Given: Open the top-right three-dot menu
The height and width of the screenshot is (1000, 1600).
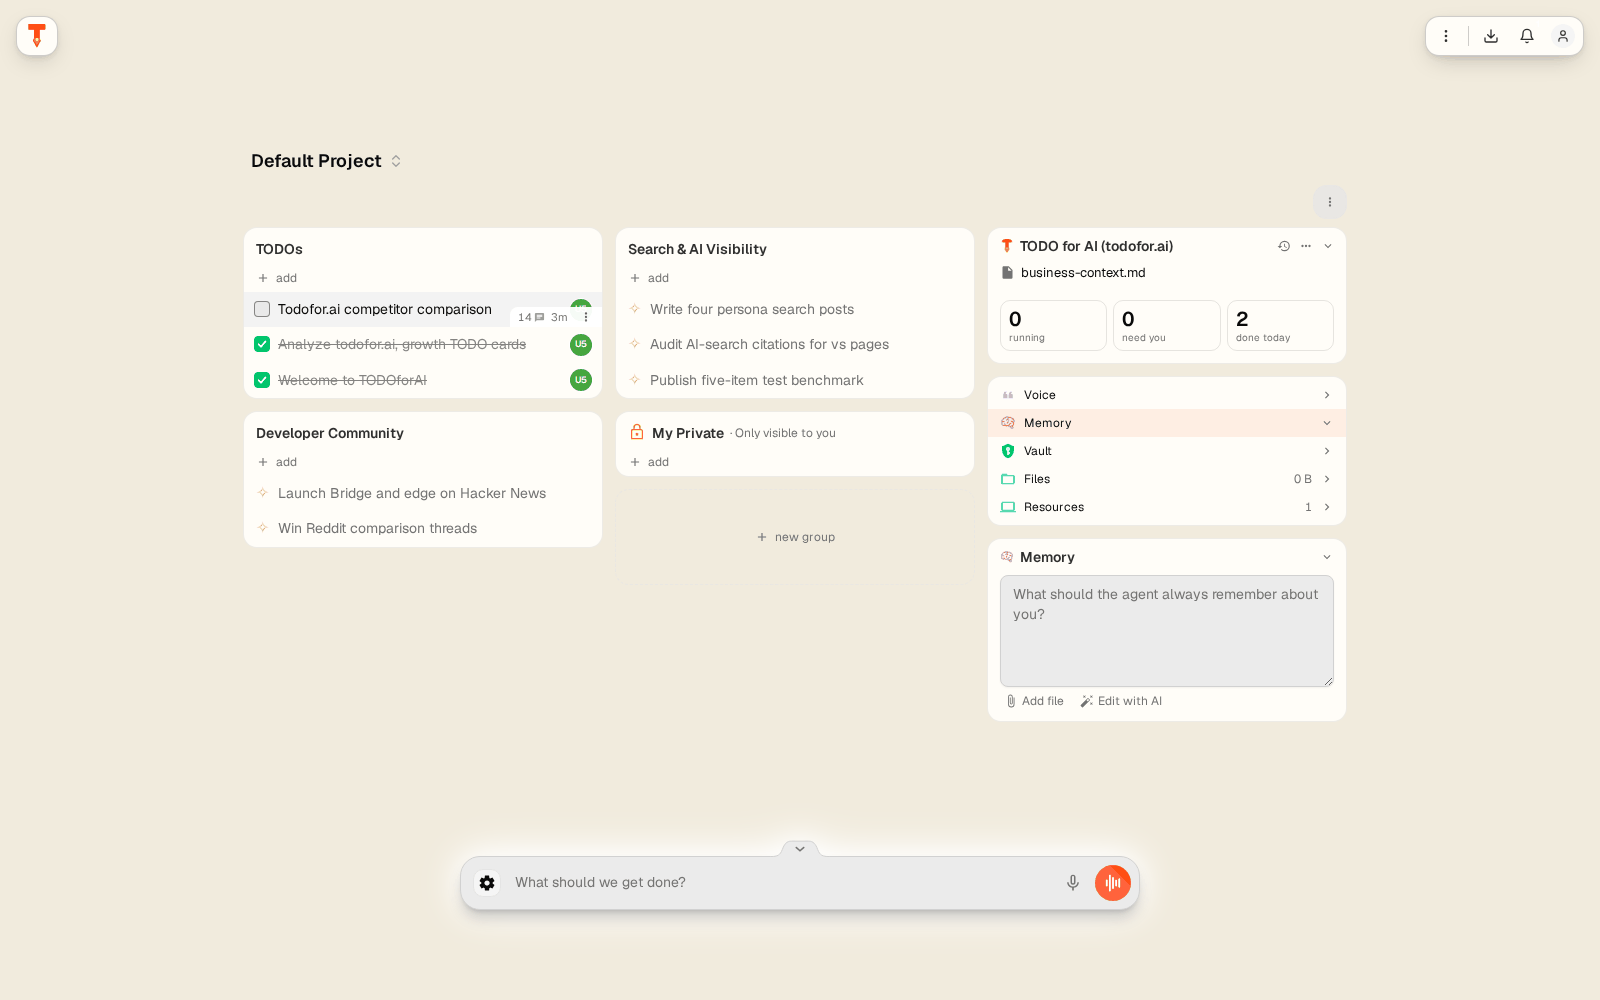Looking at the screenshot, I should click(x=1446, y=36).
